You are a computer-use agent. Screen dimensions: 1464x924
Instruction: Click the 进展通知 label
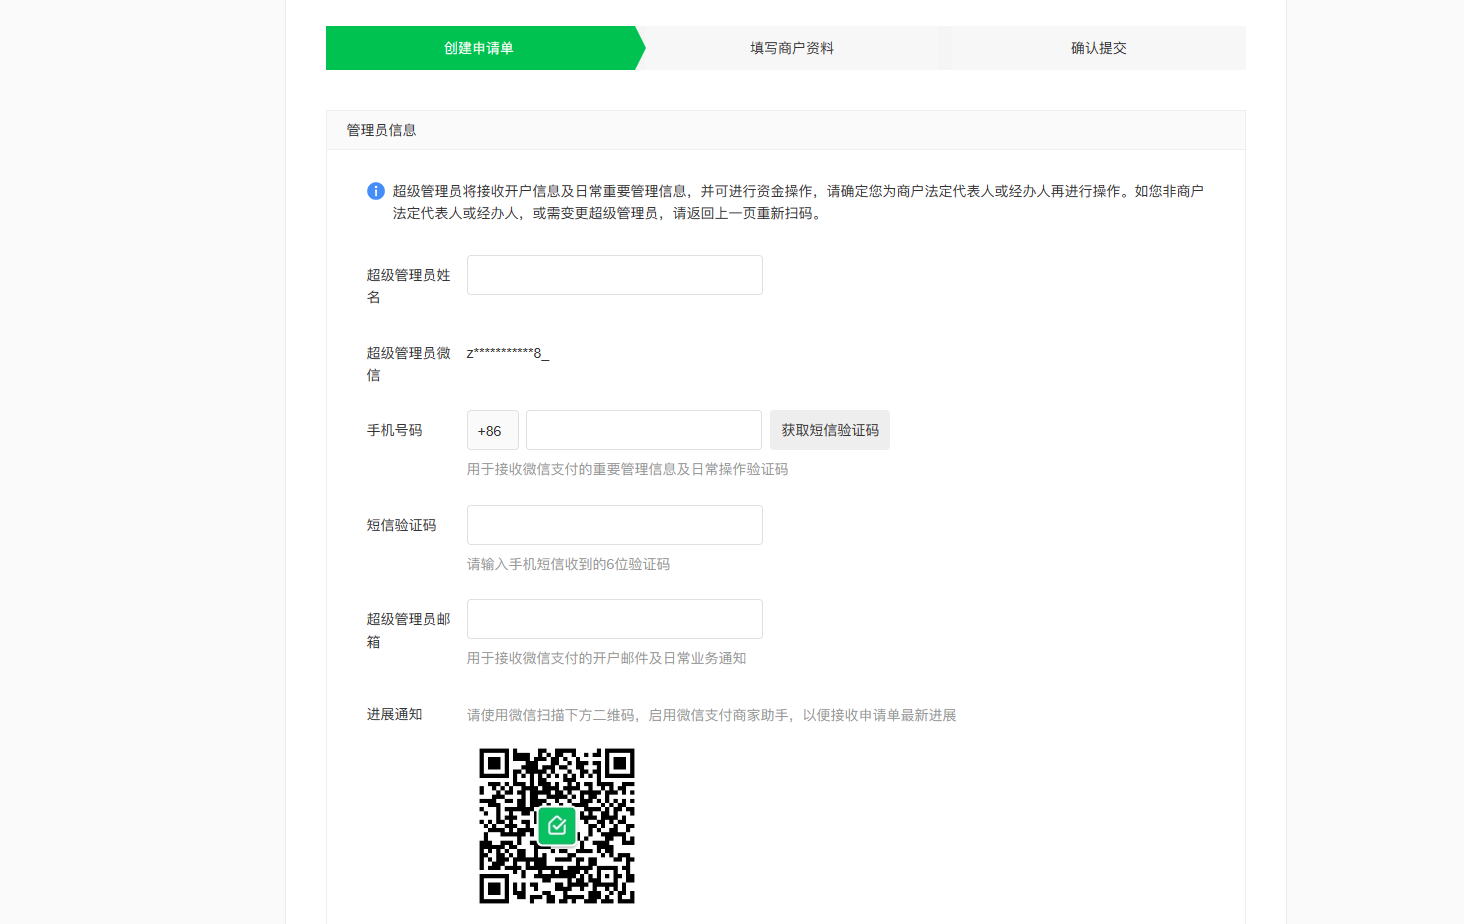tap(394, 714)
